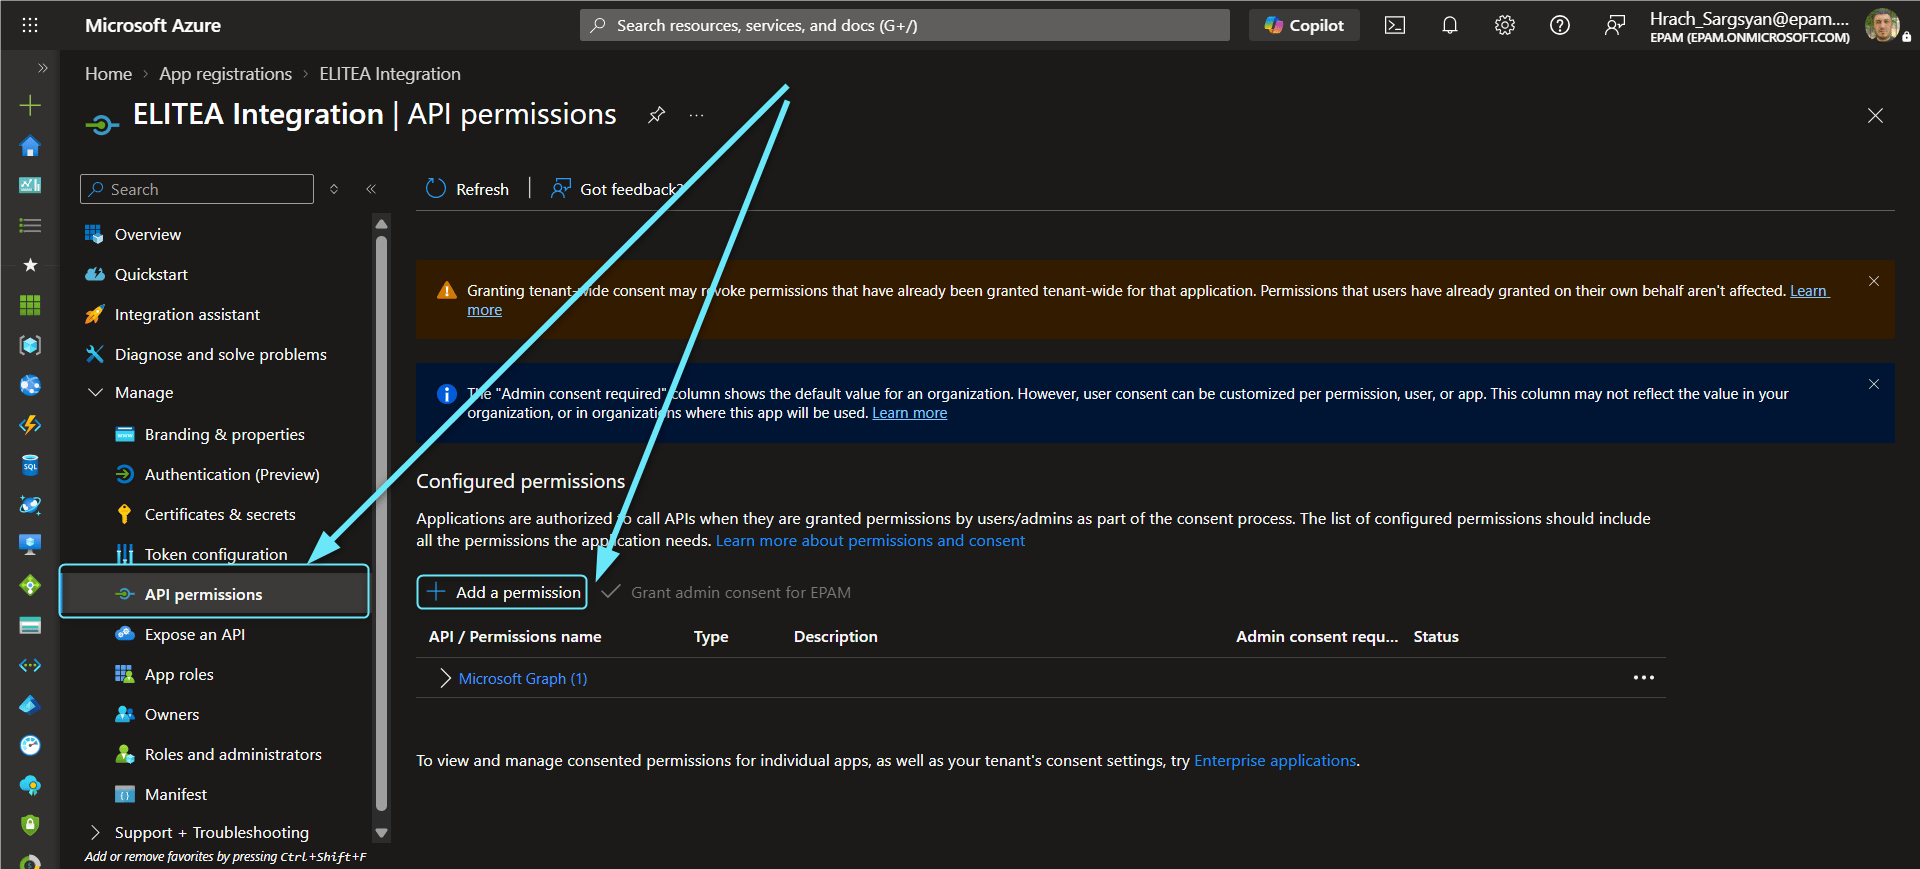The image size is (1920, 869).
Task: Click Grant admin consent for EPAM
Action: coord(726,592)
